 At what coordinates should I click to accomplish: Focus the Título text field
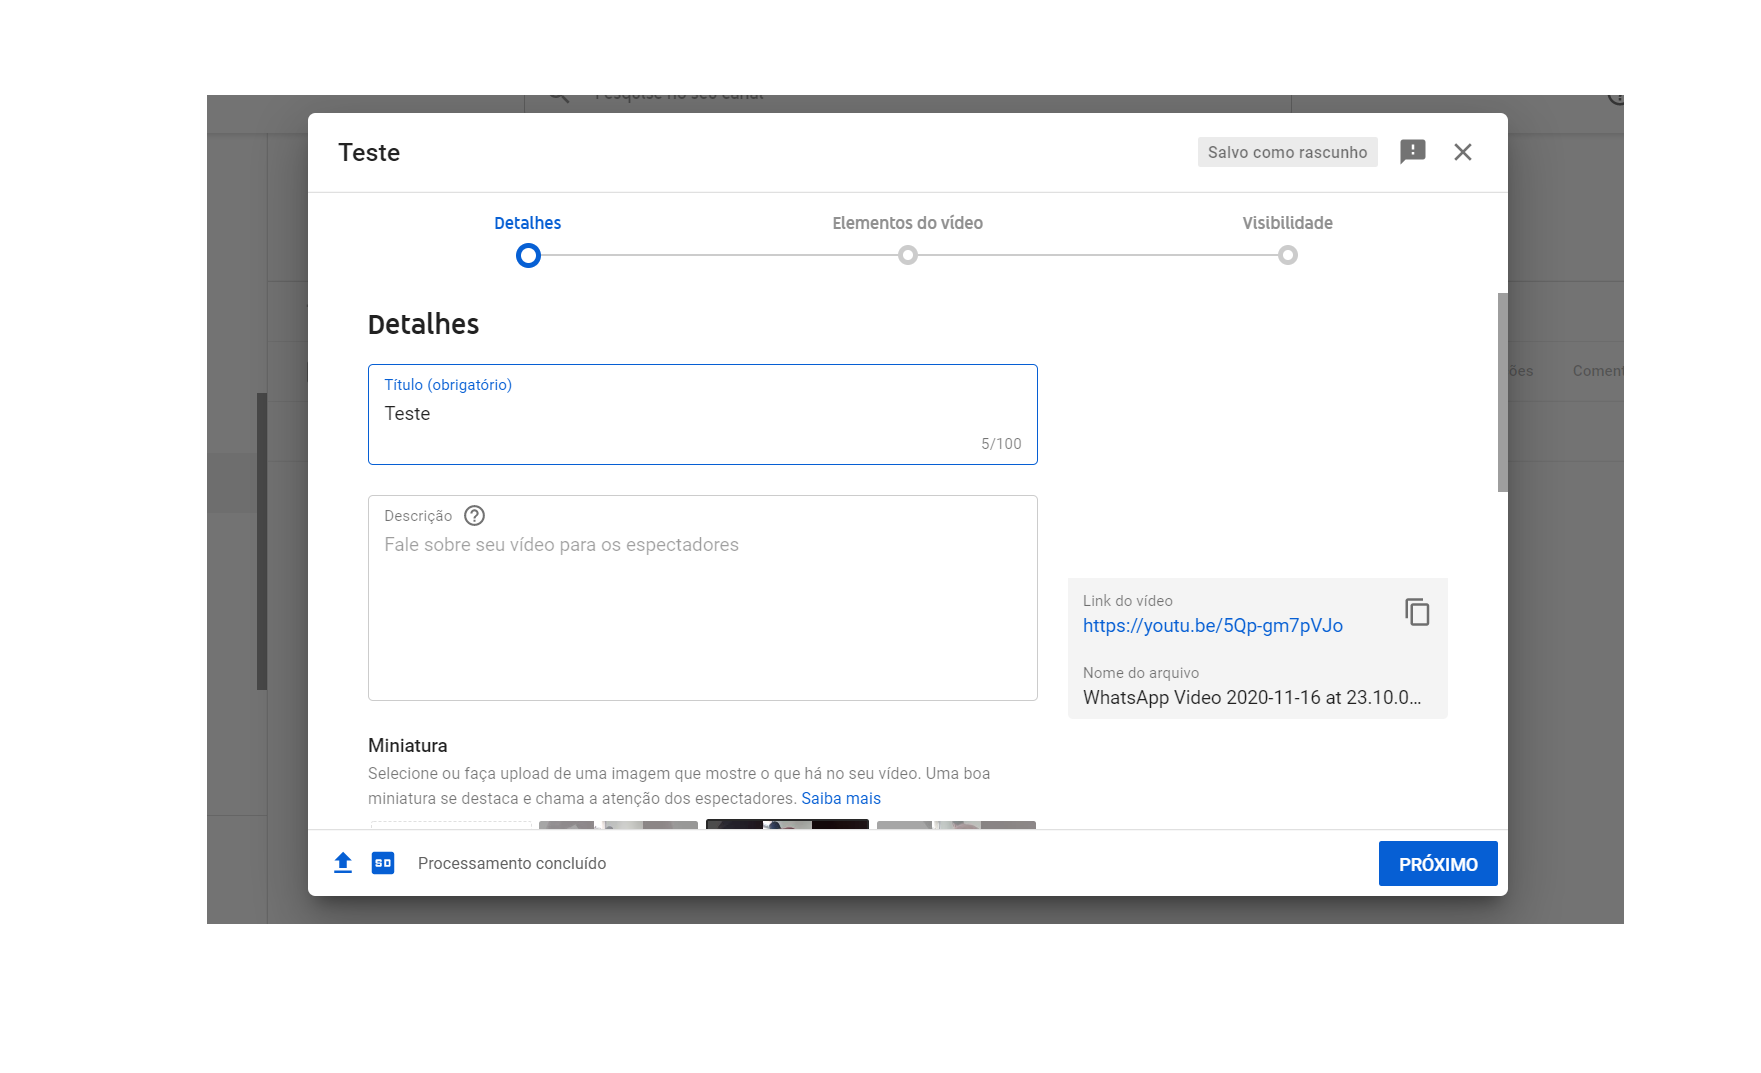click(x=702, y=414)
